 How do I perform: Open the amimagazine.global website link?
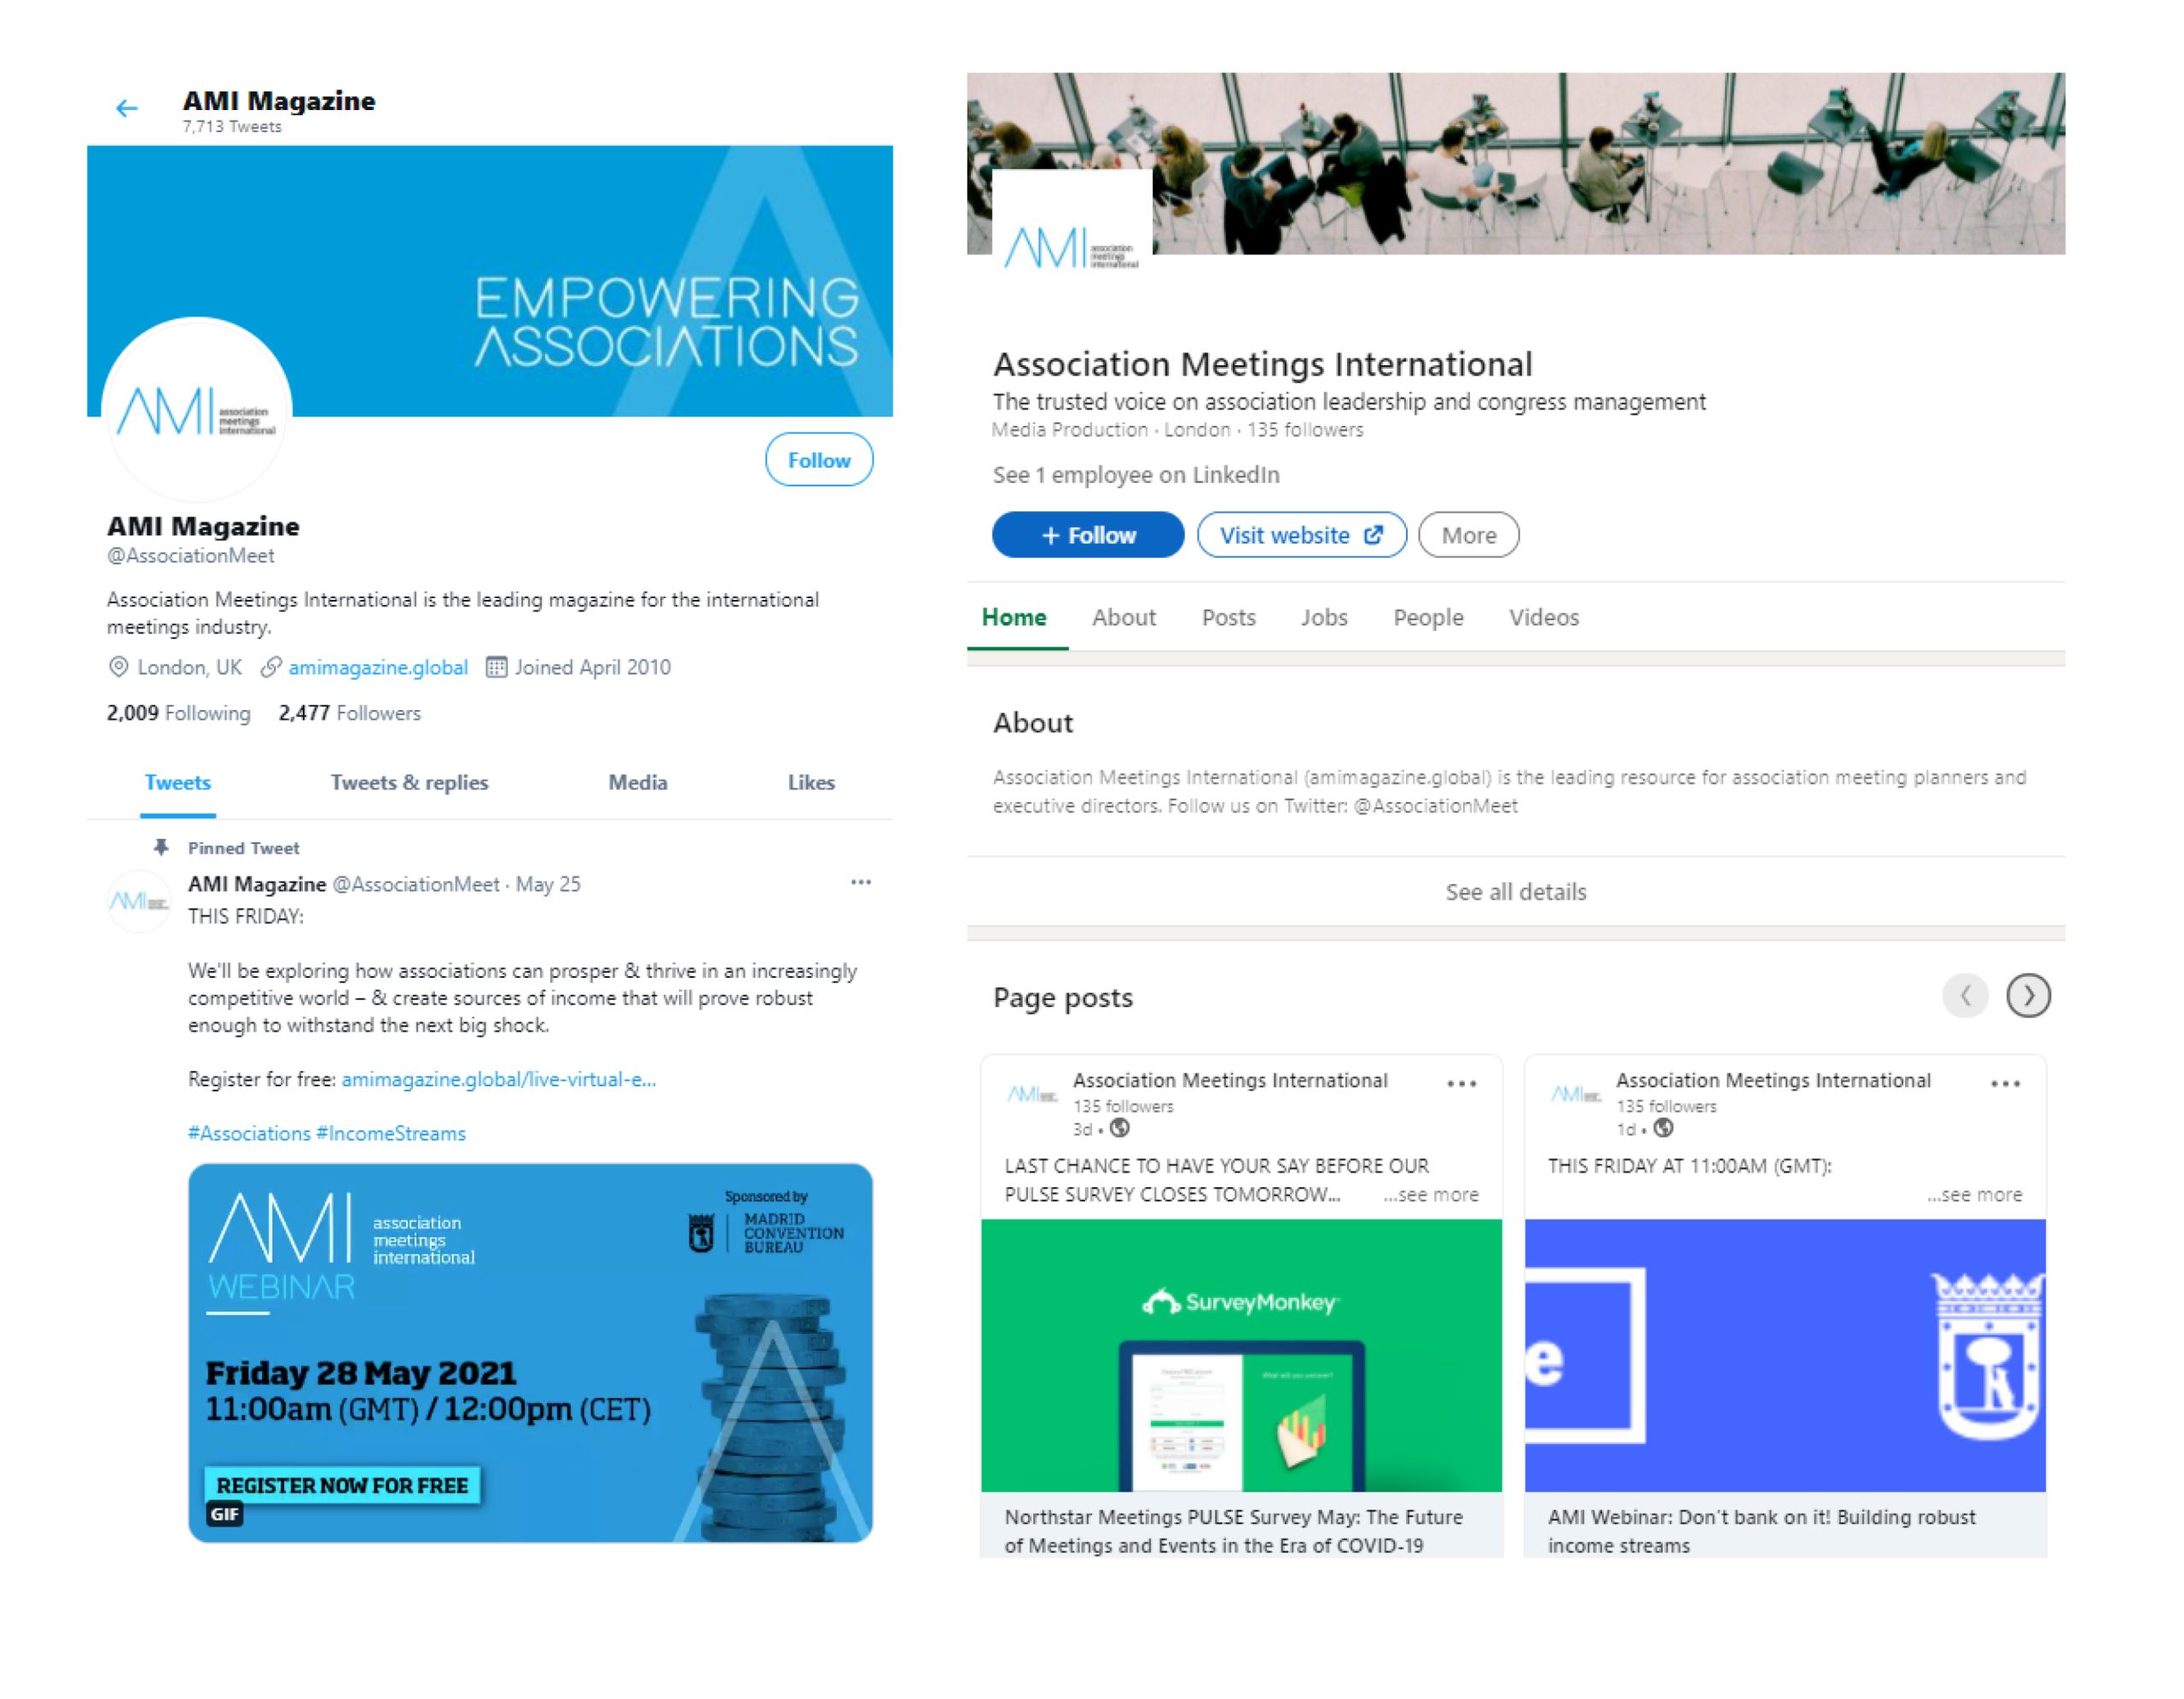378,668
